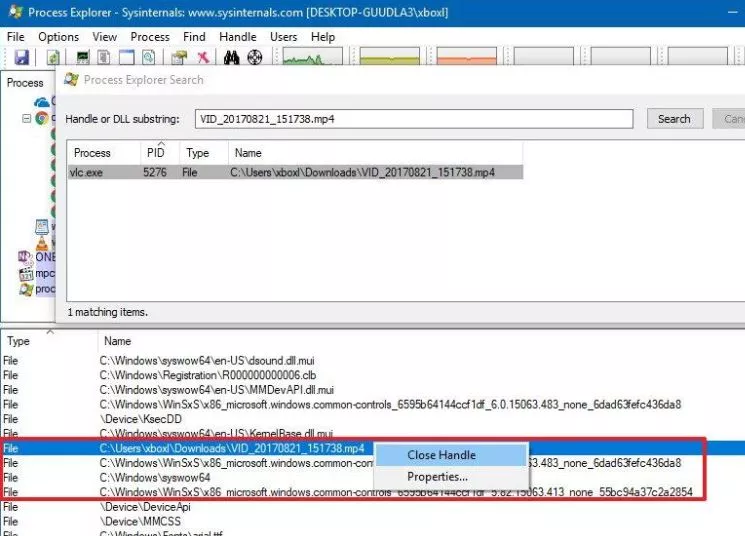Click the Process Explorer title bar icon
Image resolution: width=745 pixels, height=536 pixels.
tap(15, 12)
